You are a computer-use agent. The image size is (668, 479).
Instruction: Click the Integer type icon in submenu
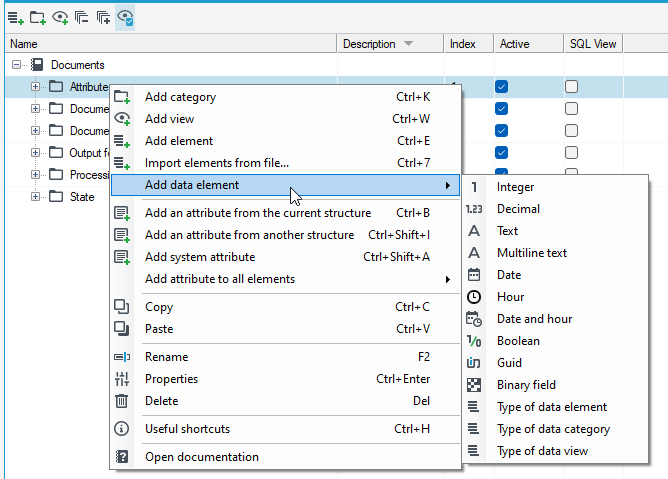(474, 187)
